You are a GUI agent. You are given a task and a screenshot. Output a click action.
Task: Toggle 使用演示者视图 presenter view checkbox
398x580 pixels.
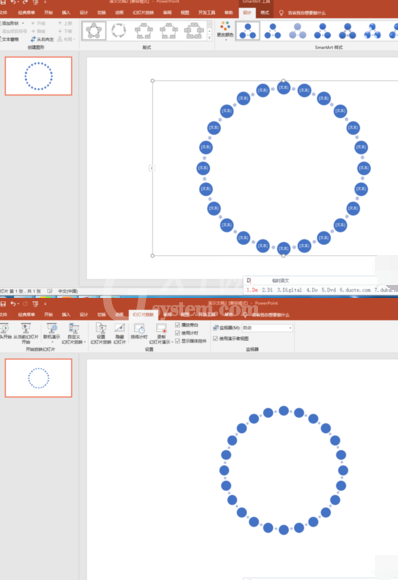coord(215,338)
